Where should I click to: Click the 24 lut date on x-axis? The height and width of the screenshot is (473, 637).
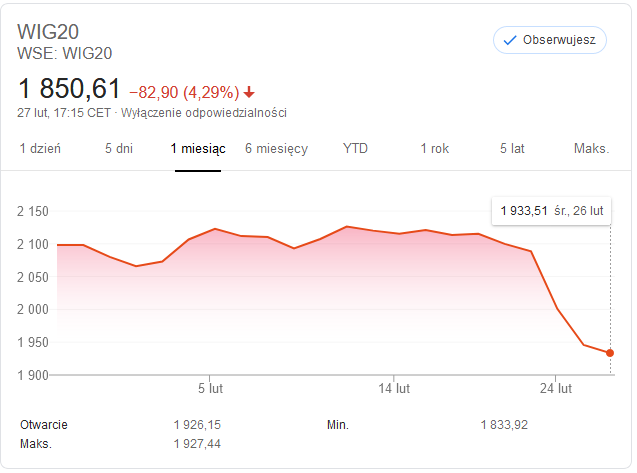(x=555, y=389)
